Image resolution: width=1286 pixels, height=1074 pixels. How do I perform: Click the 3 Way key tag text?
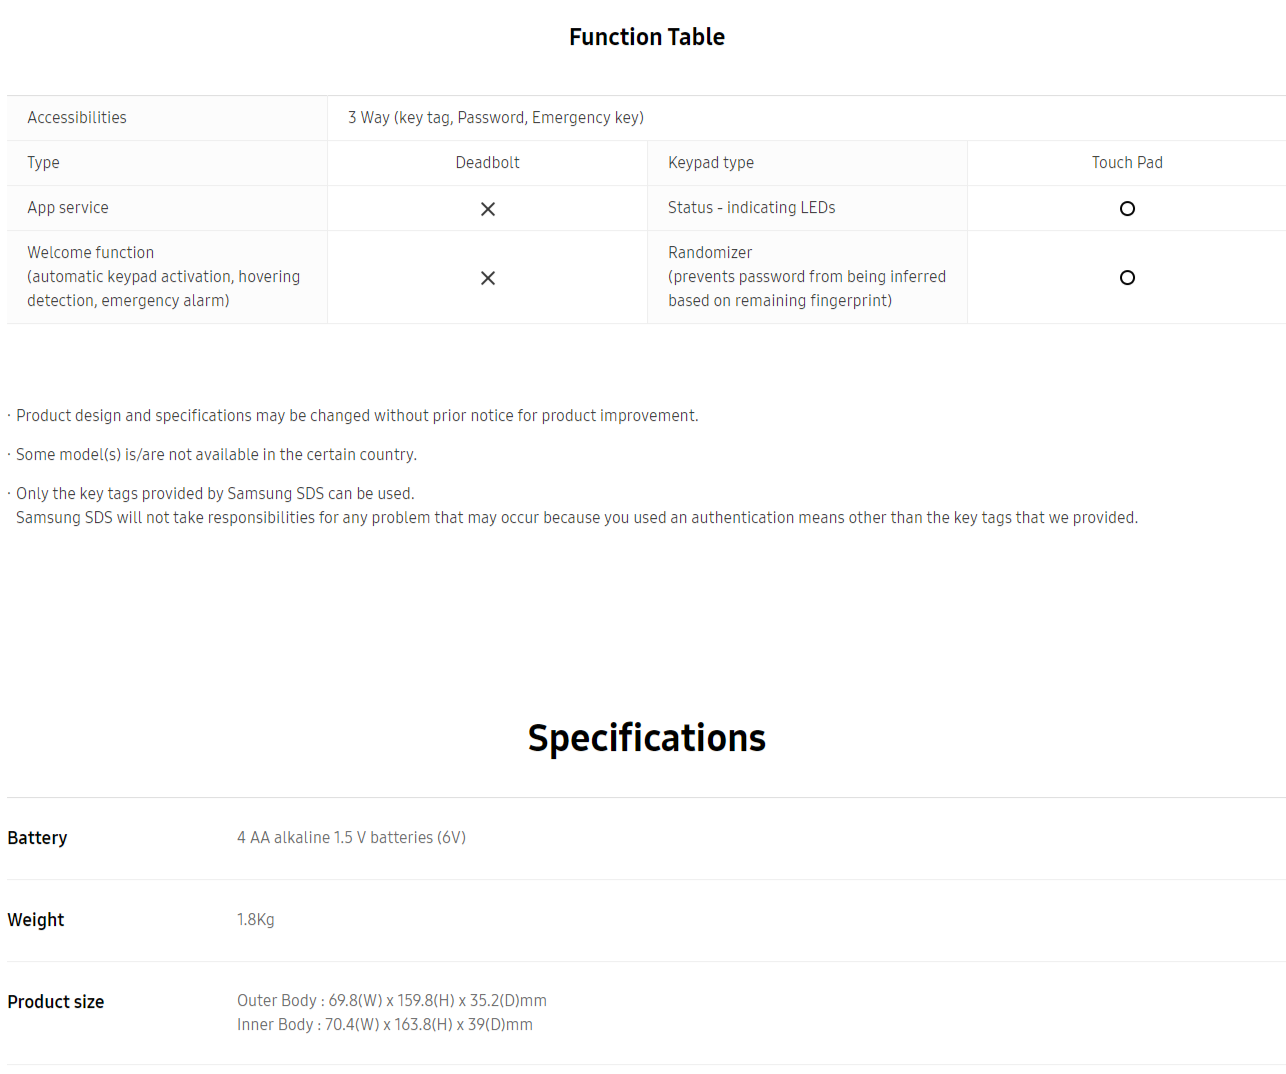click(496, 118)
